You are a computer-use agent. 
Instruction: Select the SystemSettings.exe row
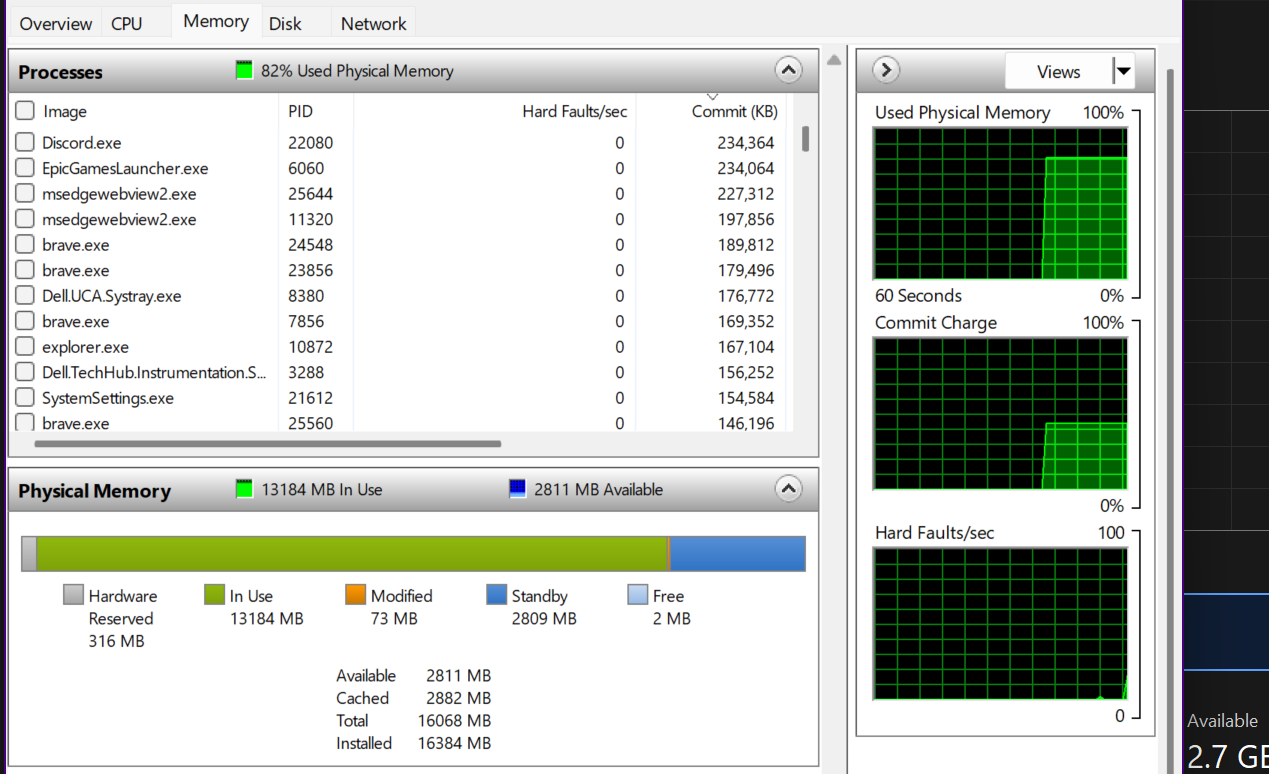coord(400,398)
